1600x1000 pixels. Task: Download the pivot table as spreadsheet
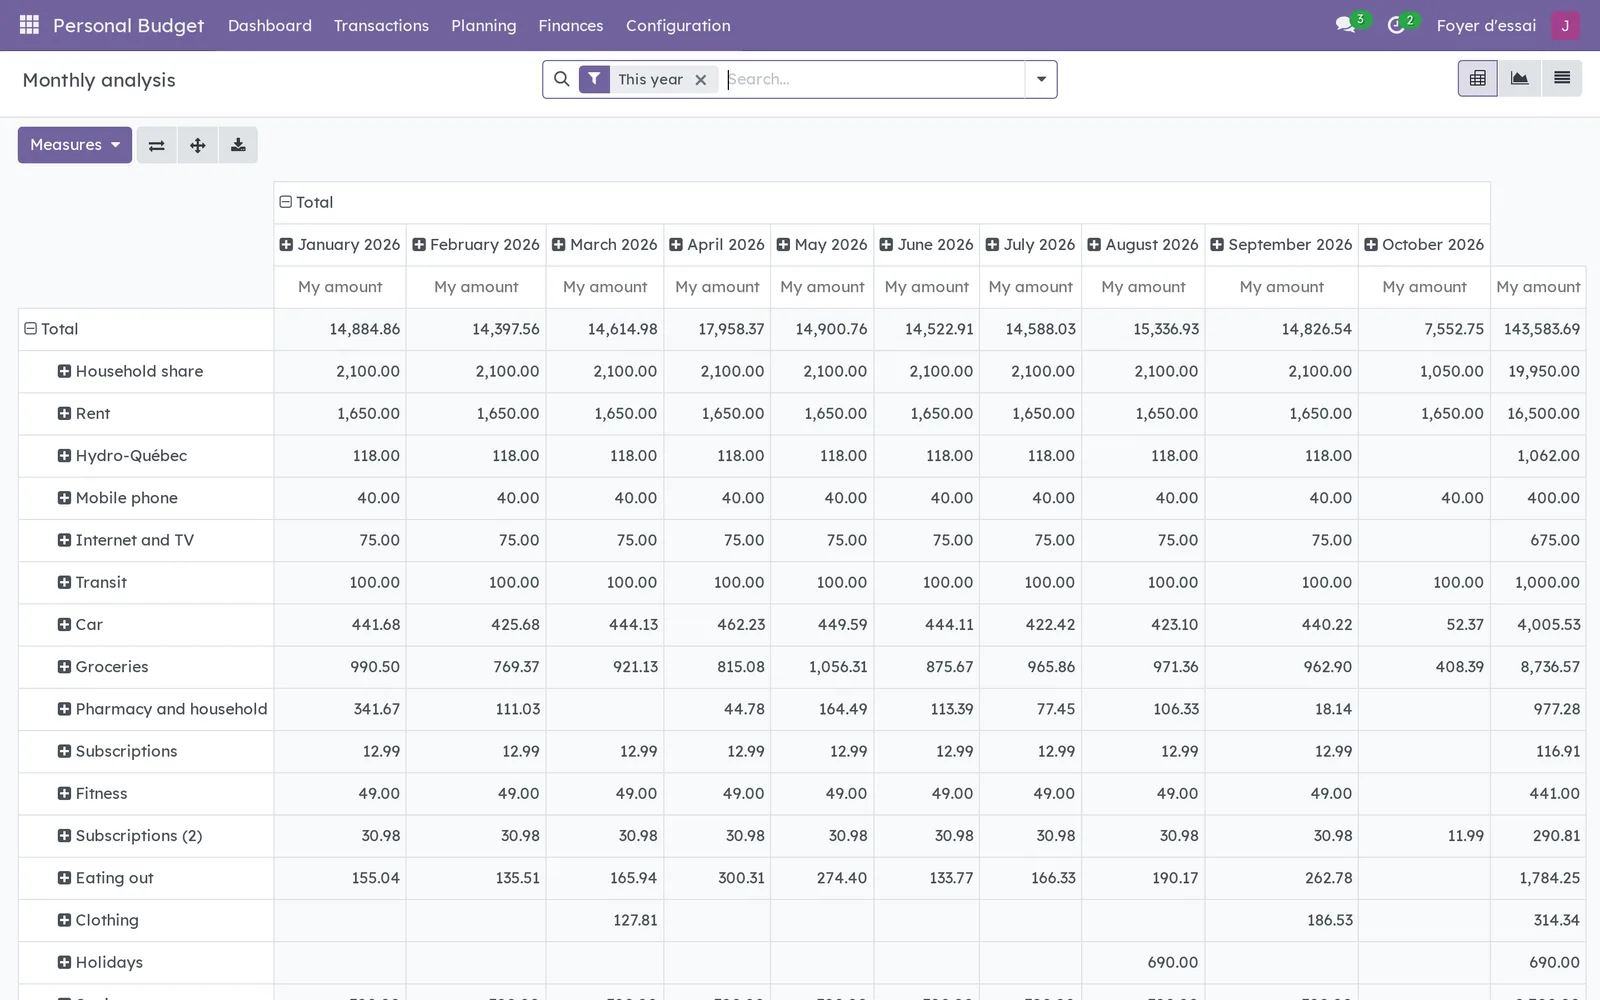coord(238,145)
